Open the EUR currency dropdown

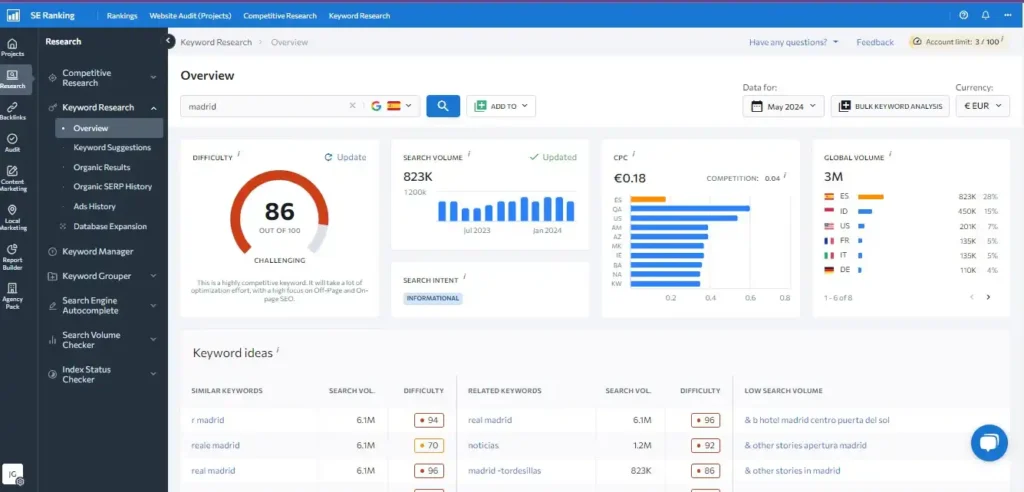982,106
